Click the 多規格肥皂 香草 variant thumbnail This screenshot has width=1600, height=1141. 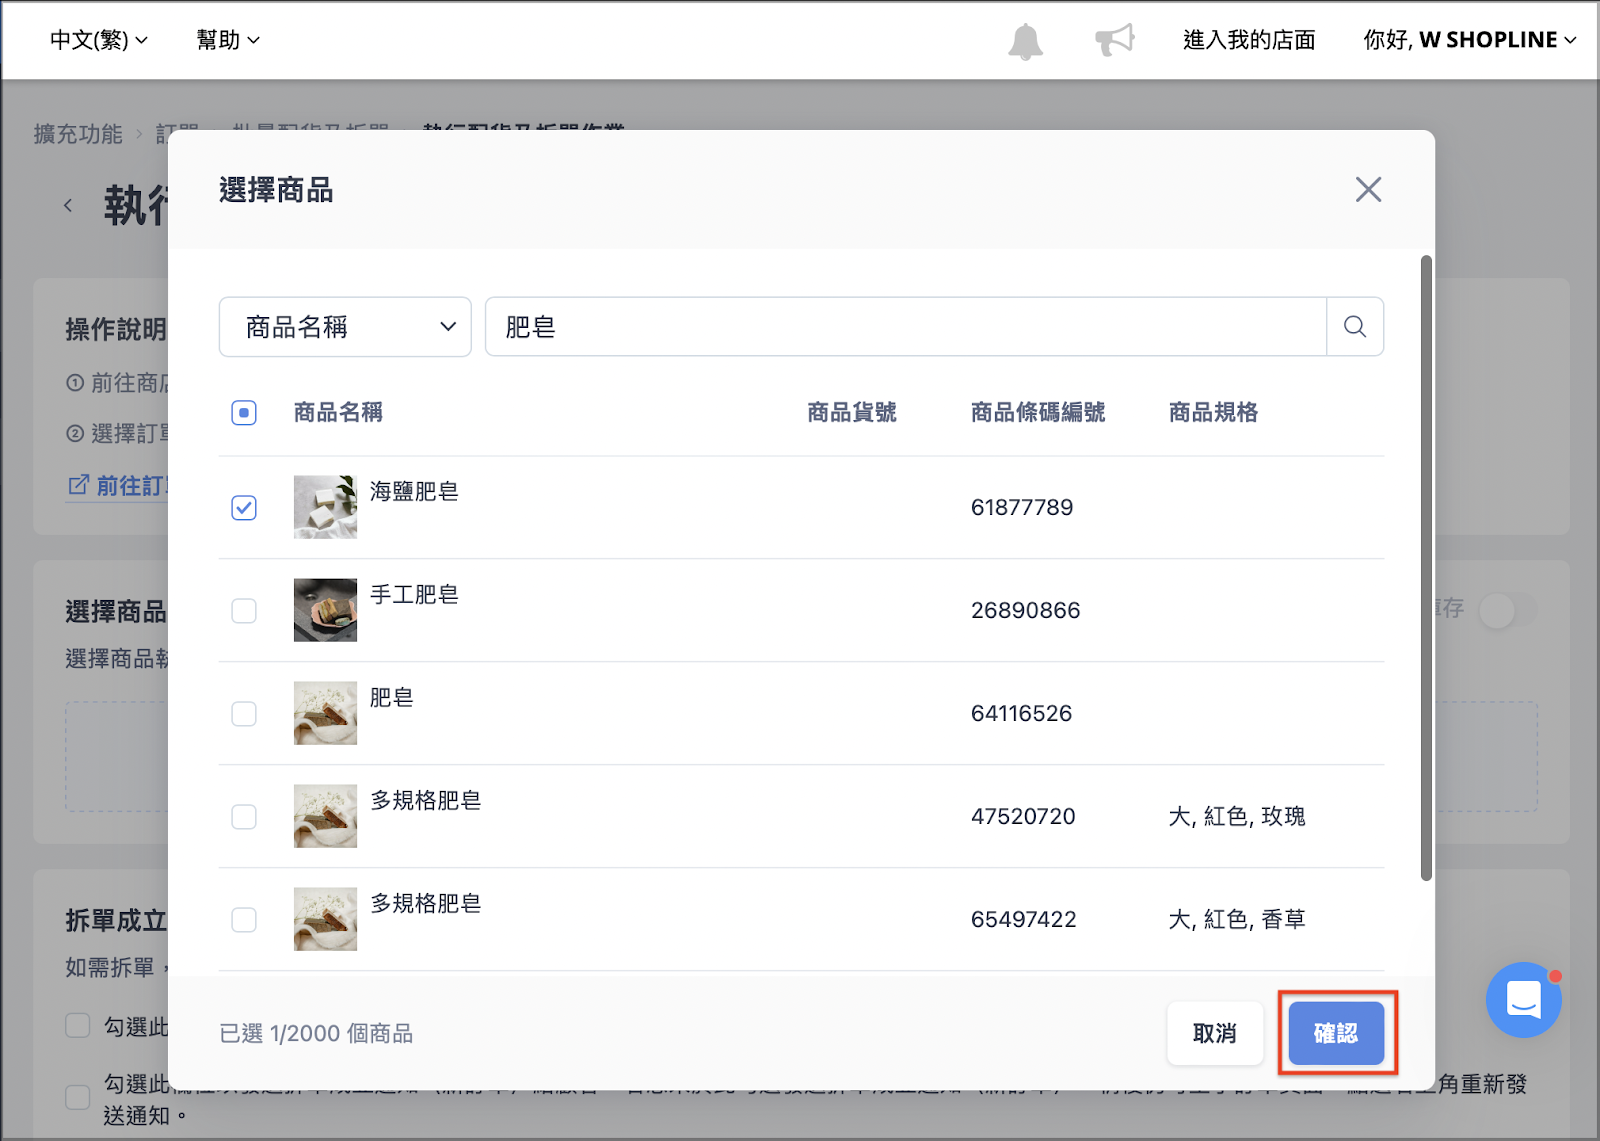325,919
